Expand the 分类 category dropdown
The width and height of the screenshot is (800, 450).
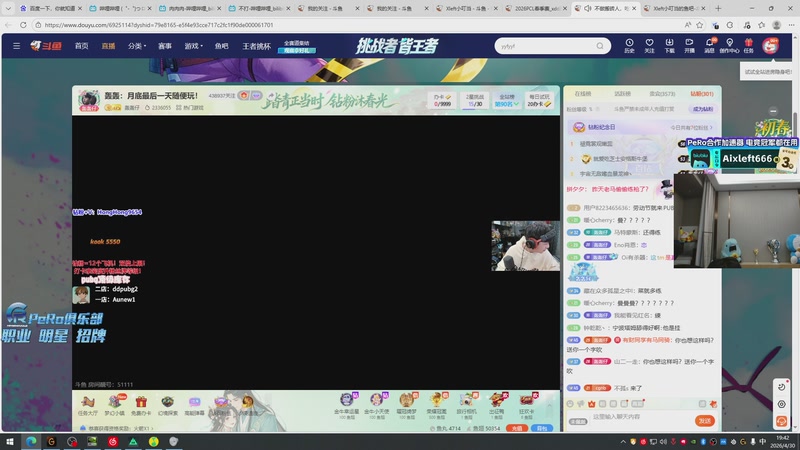click(x=136, y=46)
